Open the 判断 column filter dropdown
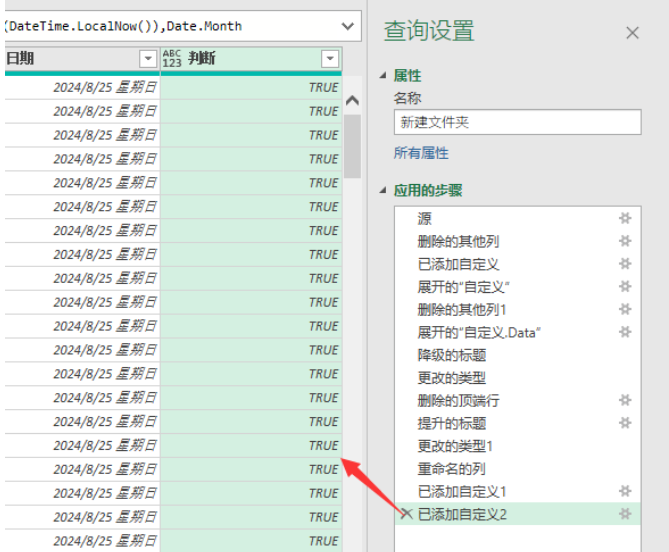Image resolution: width=669 pixels, height=552 pixels. click(330, 58)
